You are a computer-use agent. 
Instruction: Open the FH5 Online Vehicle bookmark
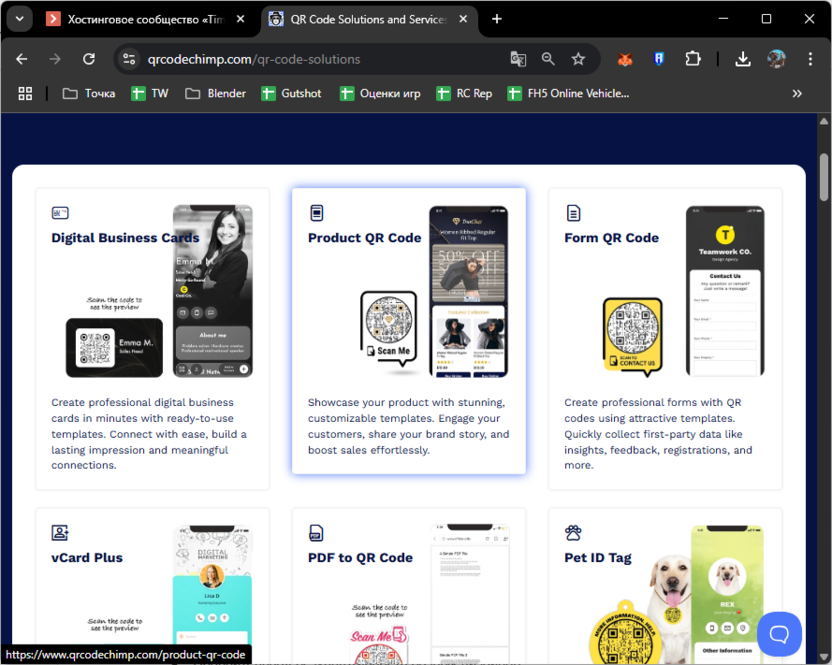[568, 93]
